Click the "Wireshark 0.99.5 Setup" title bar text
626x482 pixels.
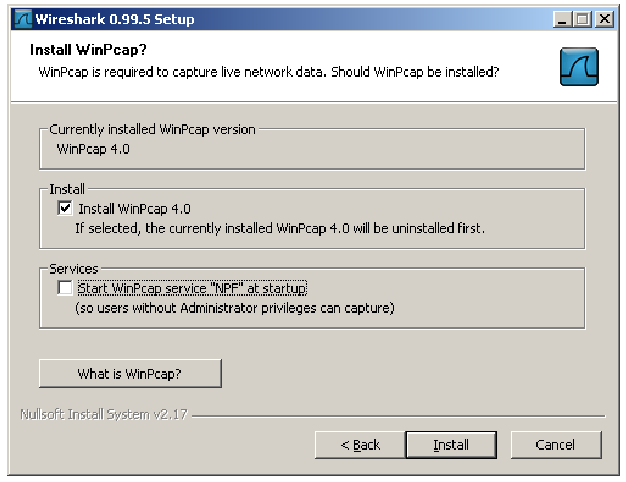coord(115,19)
